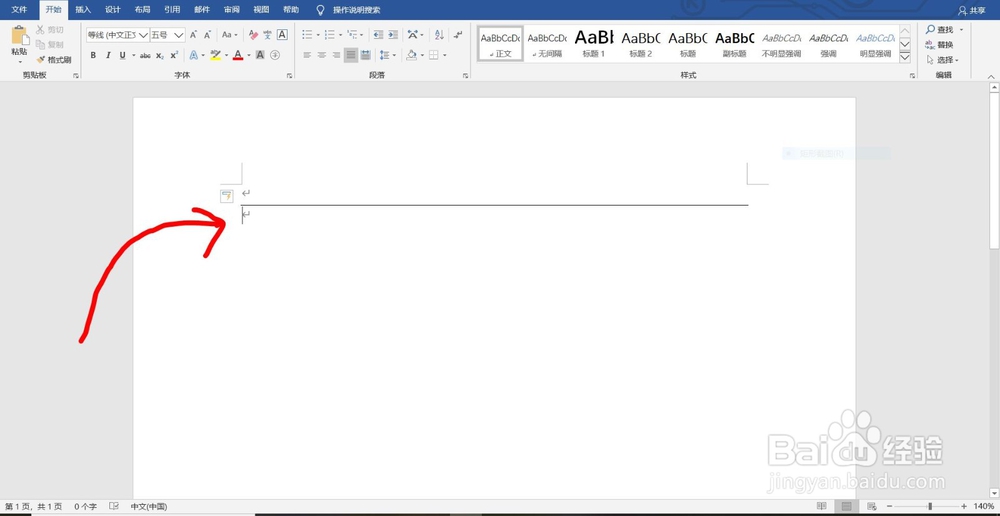Increase font size with grow font icon

point(193,34)
